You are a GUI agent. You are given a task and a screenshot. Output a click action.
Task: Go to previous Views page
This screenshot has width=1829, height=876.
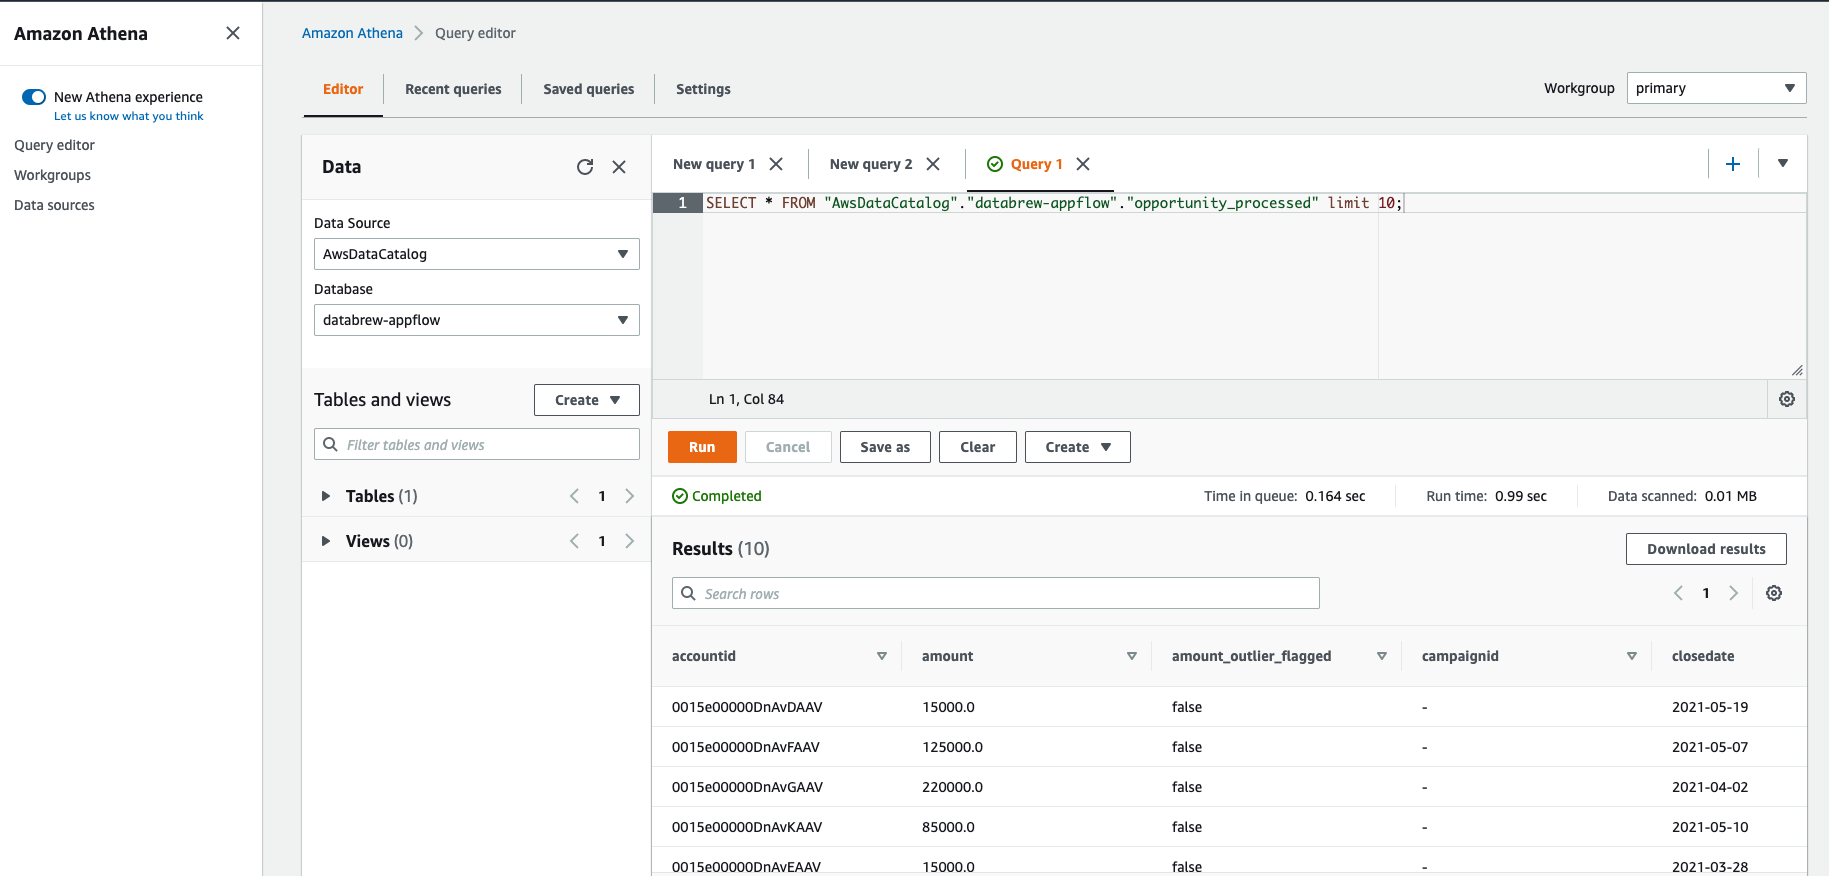click(x=574, y=541)
